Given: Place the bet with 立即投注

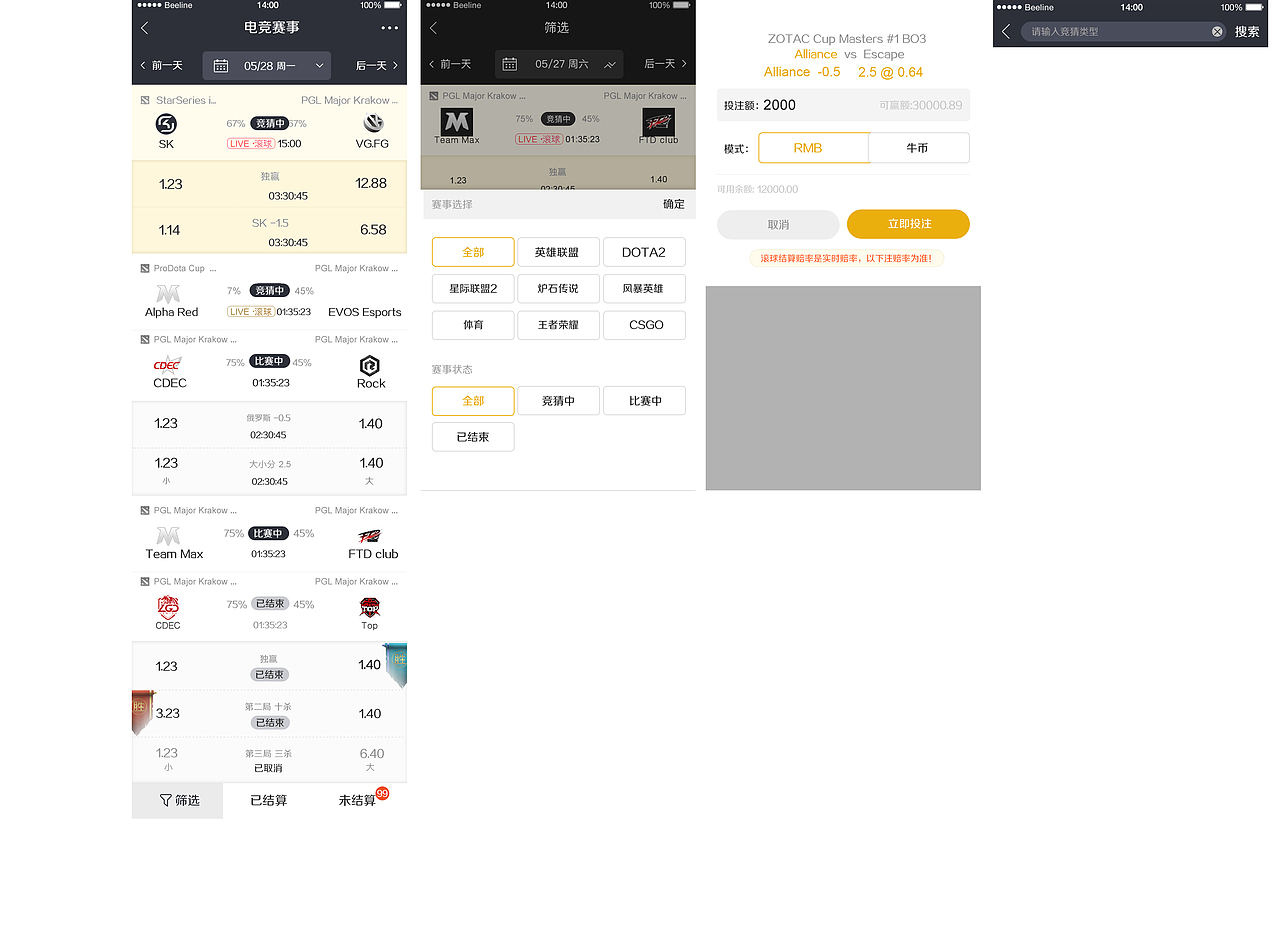Looking at the screenshot, I should (908, 224).
